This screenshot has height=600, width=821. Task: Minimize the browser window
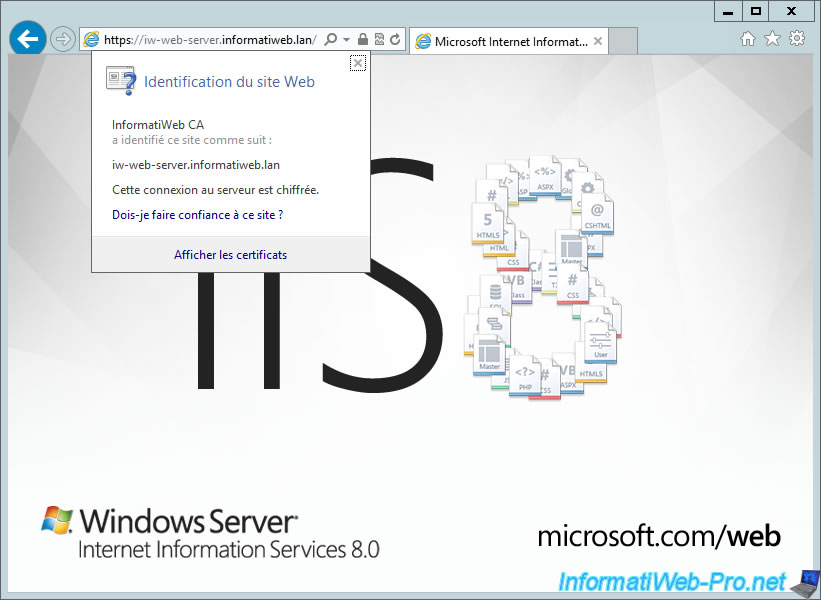coord(728,11)
